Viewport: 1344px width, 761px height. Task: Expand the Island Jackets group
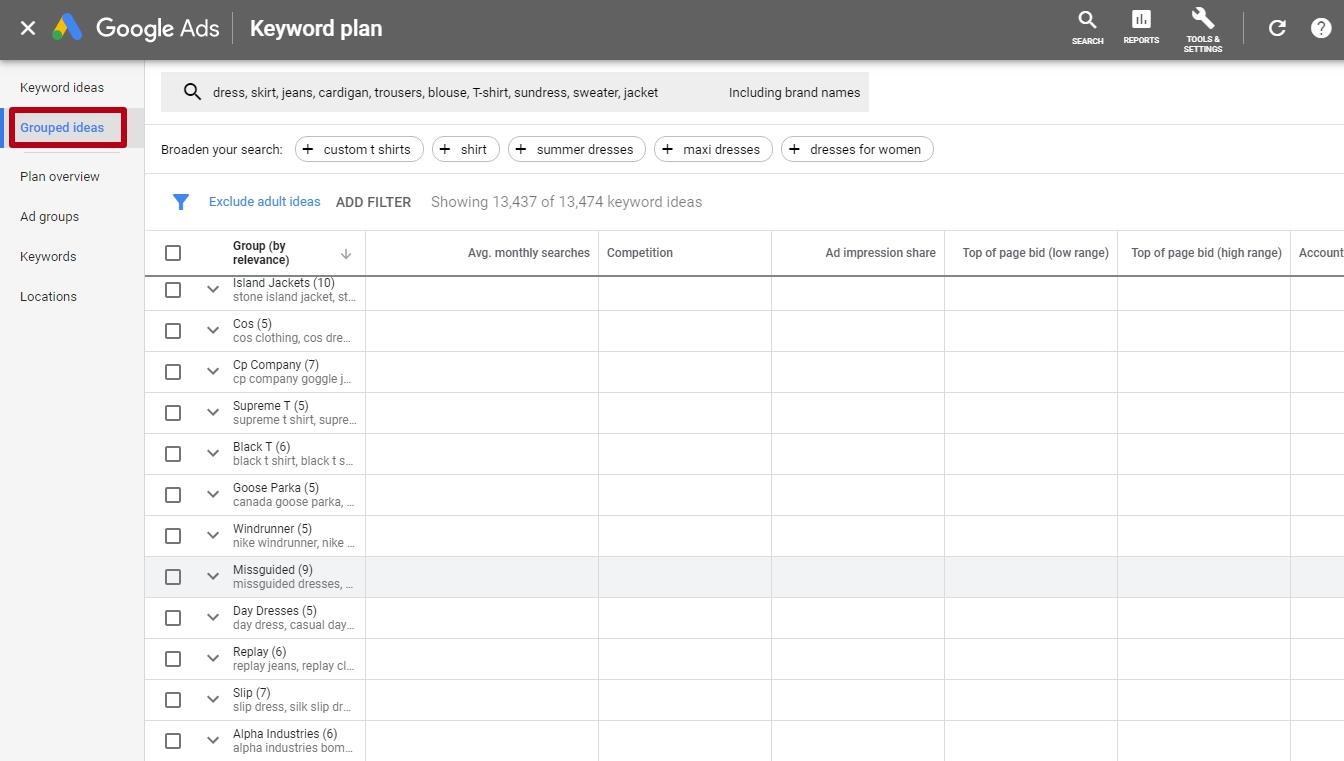(x=212, y=290)
